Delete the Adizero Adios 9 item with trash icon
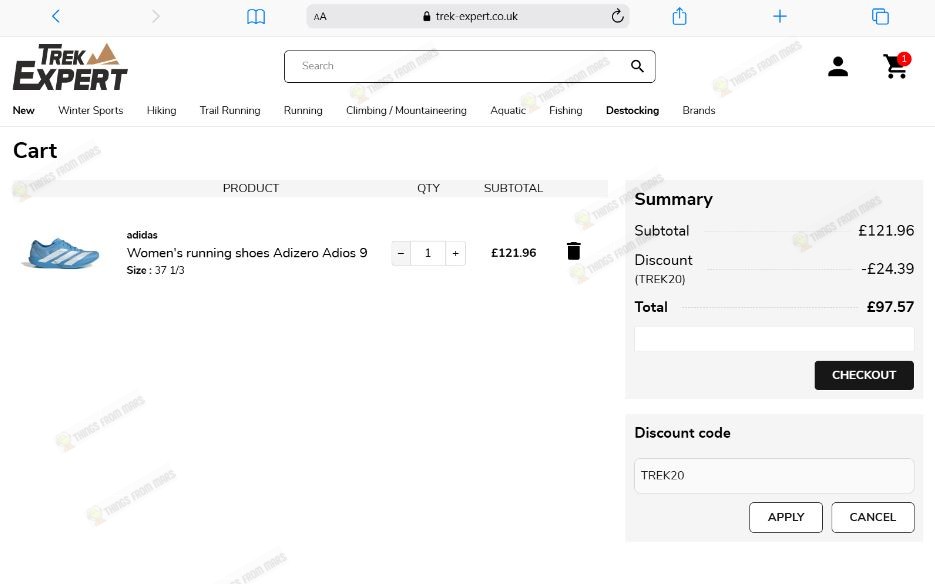935x584 pixels. pyautogui.click(x=574, y=251)
